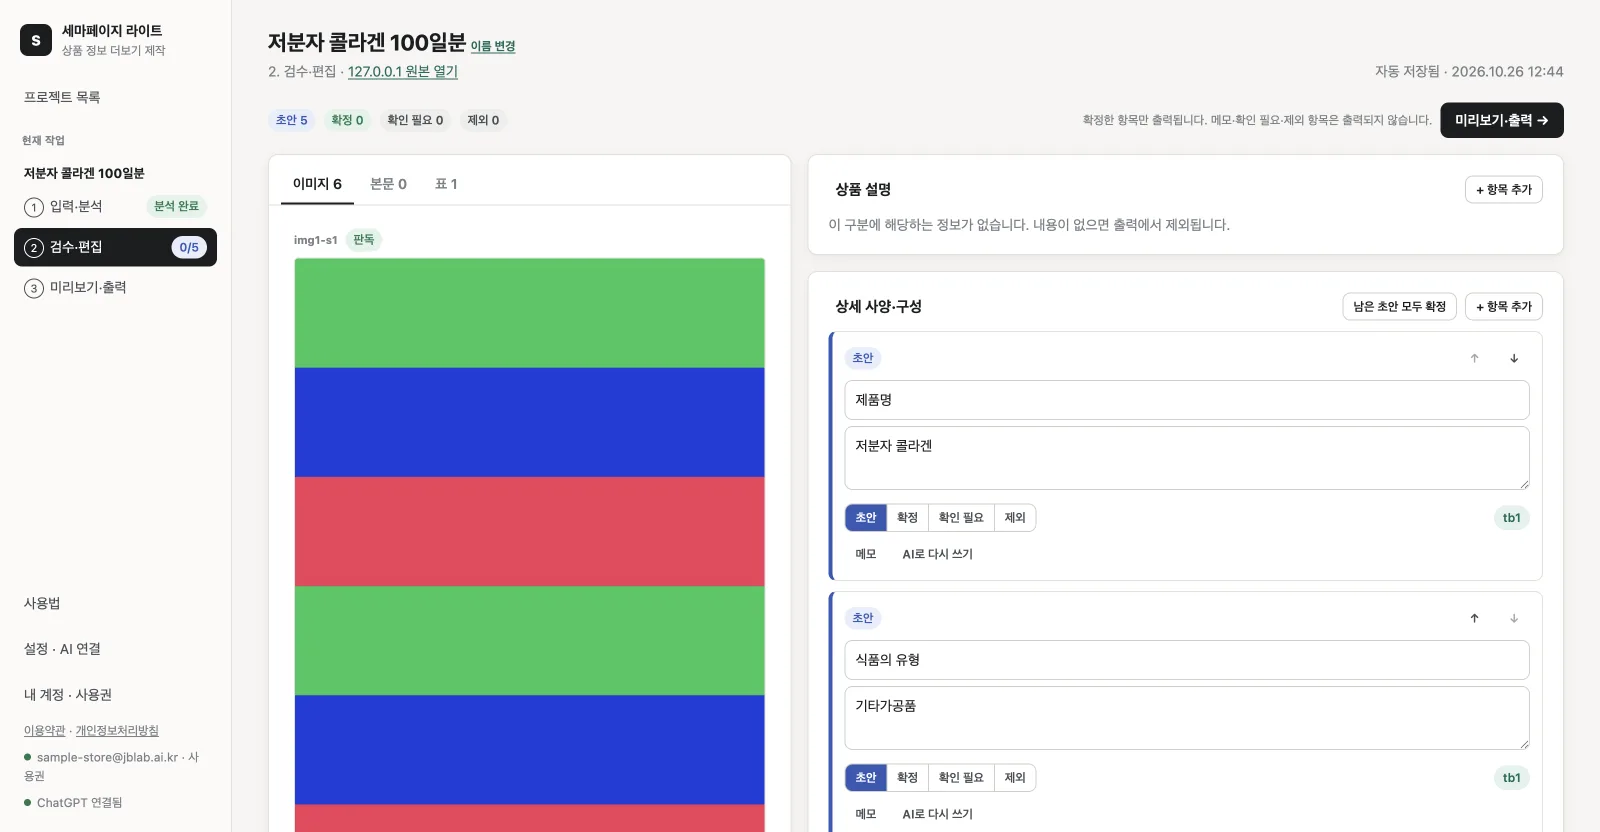This screenshot has height=832, width=1600.
Task: Open 프로젝트 목록 in the sidebar
Action: (x=62, y=97)
